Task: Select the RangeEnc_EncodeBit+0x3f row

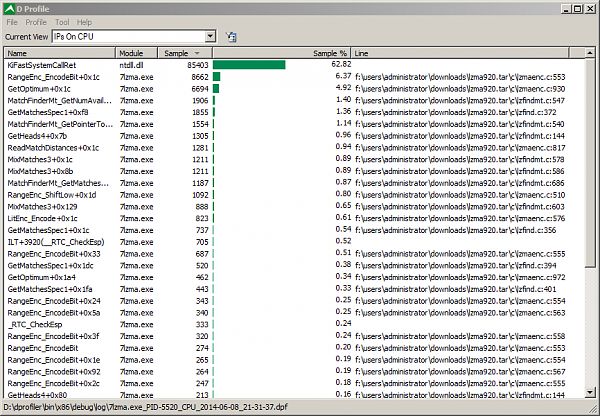Action: [x=295, y=336]
